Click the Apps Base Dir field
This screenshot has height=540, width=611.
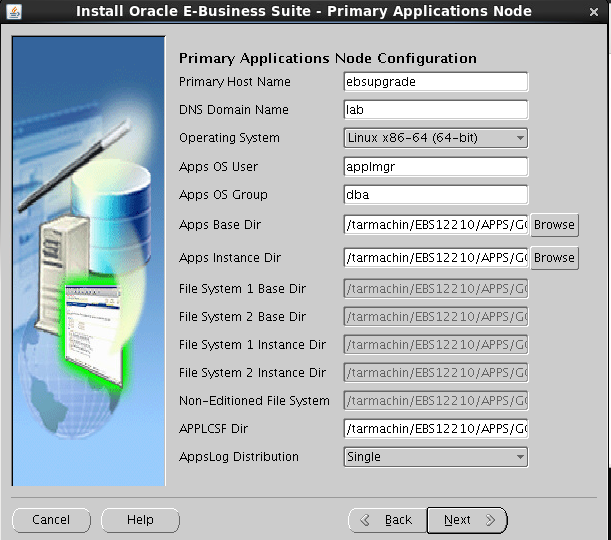pyautogui.click(x=436, y=225)
